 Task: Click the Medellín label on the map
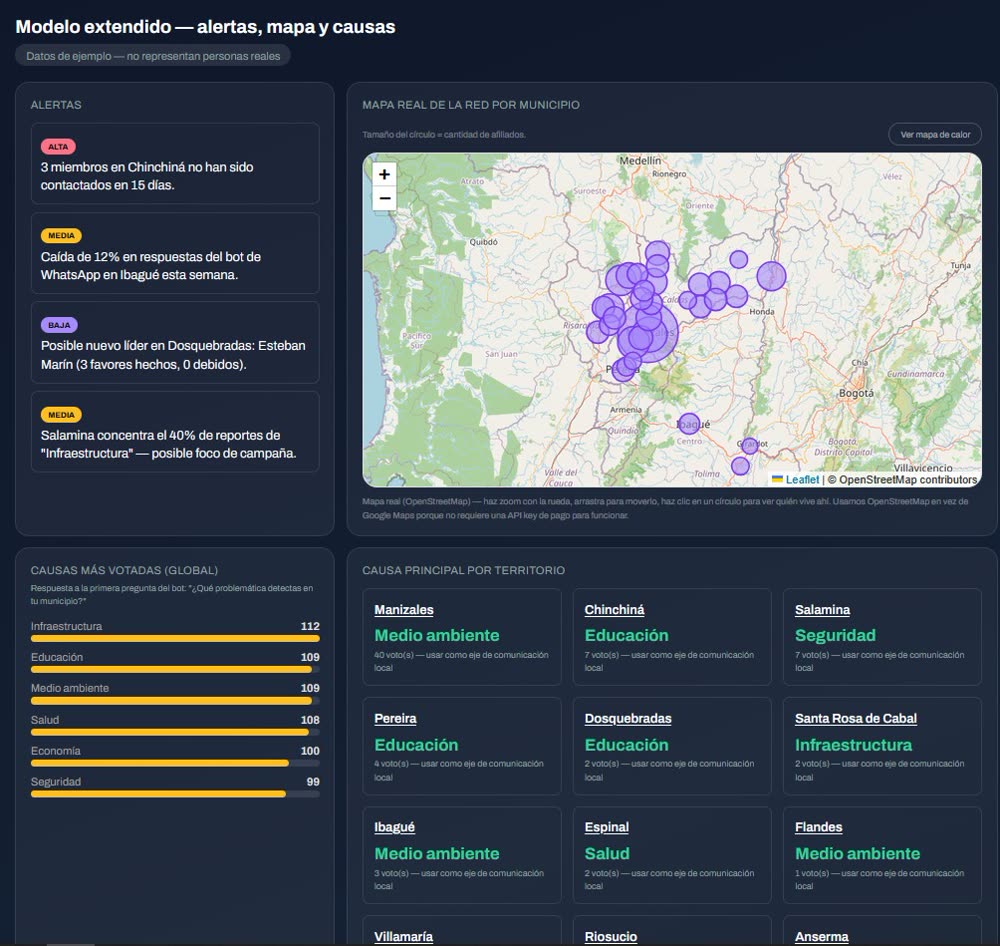pos(640,161)
